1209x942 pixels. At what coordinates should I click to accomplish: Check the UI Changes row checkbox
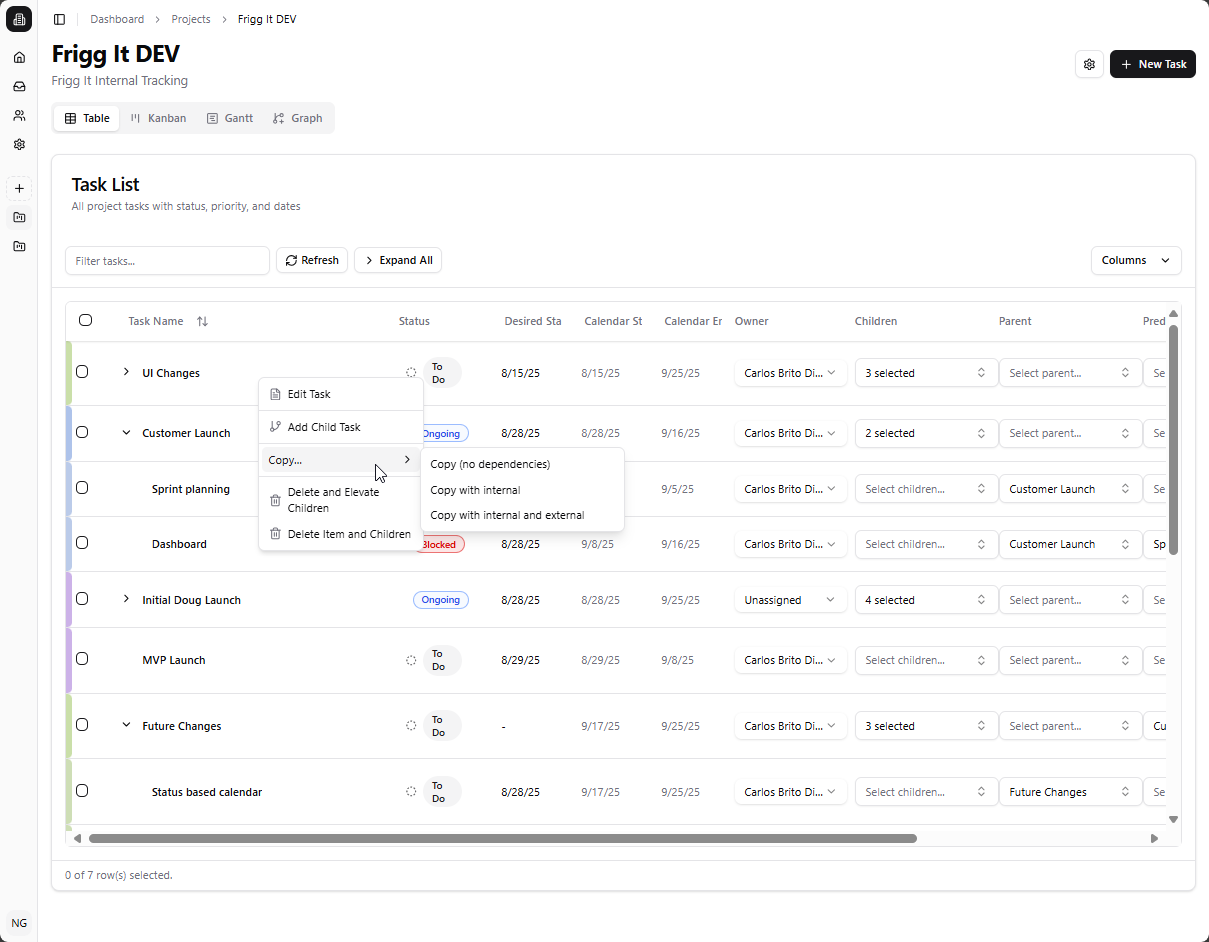(82, 371)
